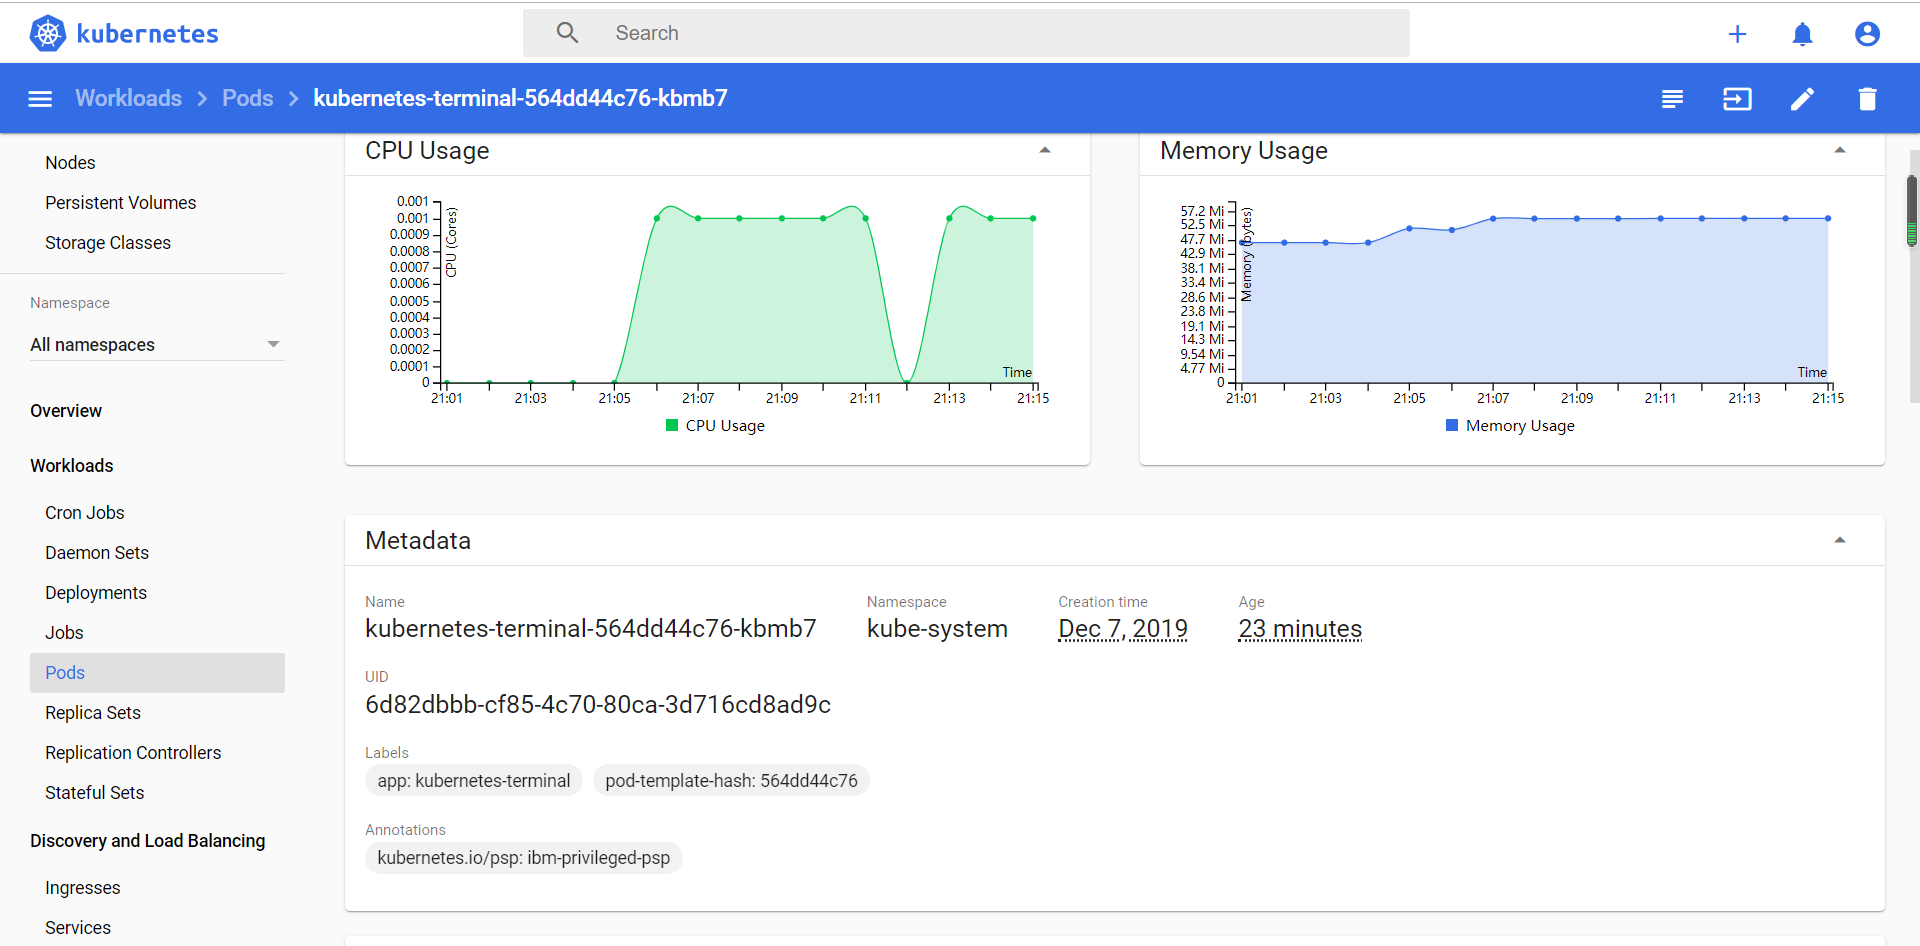Click the vertical page scrollbar thumb
The height and width of the screenshot is (946, 1920).
(x=1912, y=210)
